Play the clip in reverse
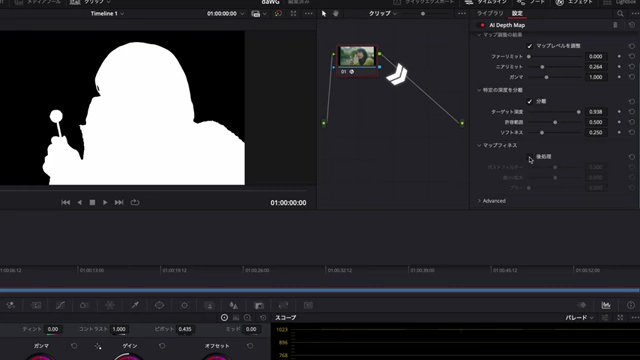 point(80,202)
